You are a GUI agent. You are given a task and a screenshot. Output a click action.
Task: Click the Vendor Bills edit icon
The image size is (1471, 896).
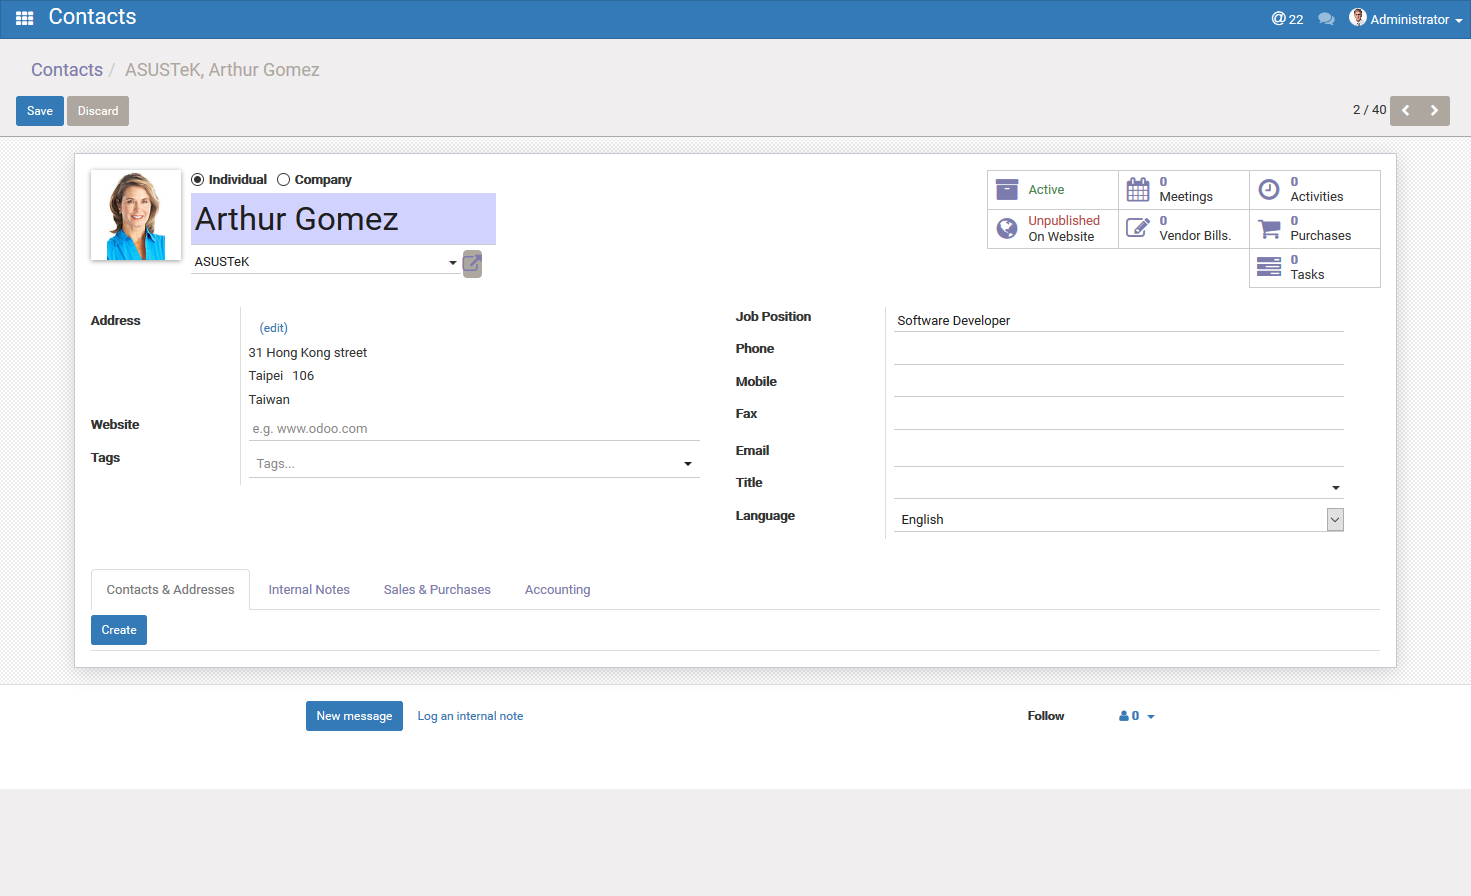[1138, 228]
